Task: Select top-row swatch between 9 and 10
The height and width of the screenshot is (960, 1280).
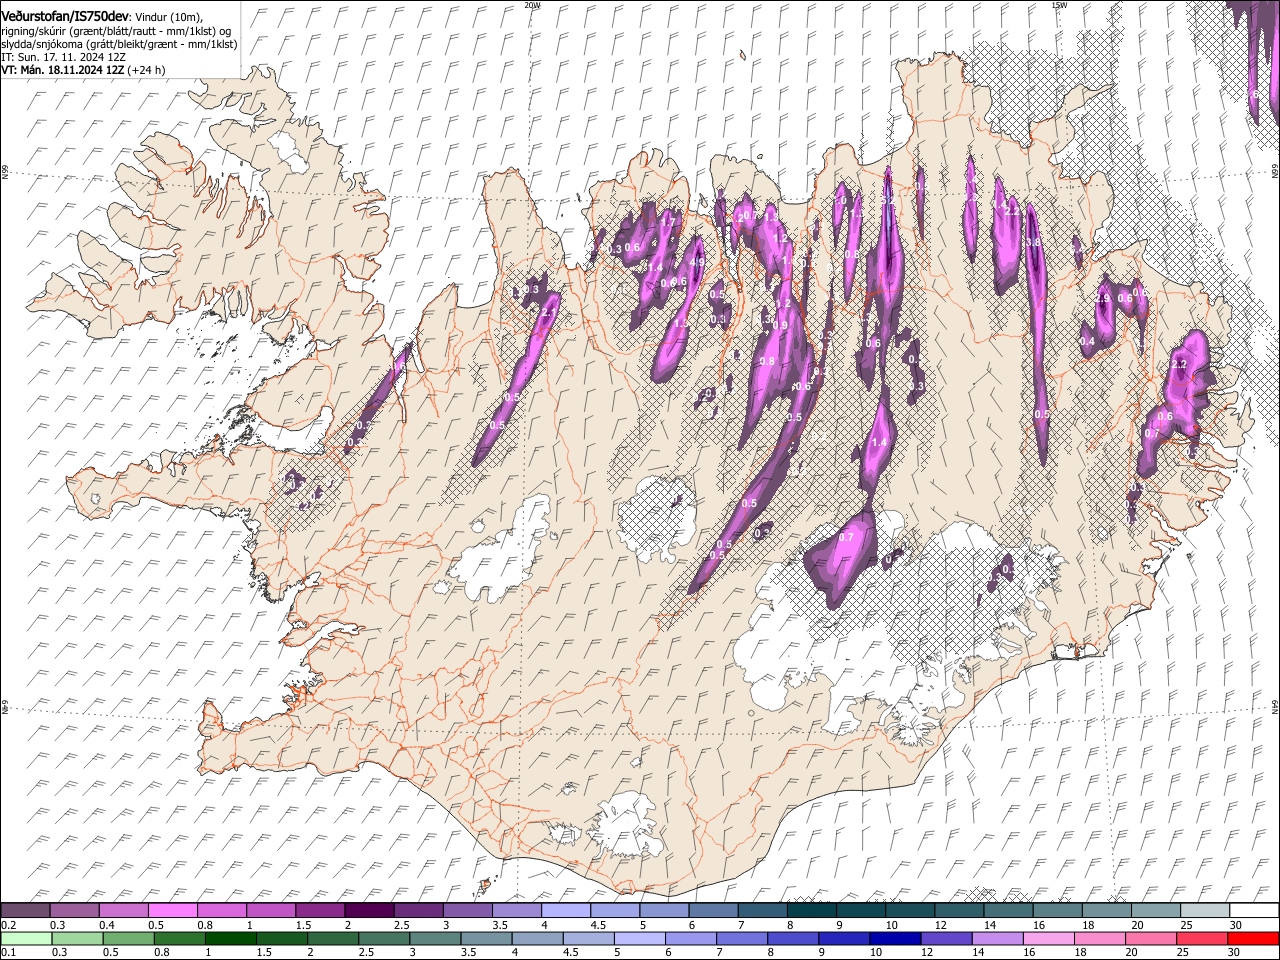Action: [x=860, y=910]
